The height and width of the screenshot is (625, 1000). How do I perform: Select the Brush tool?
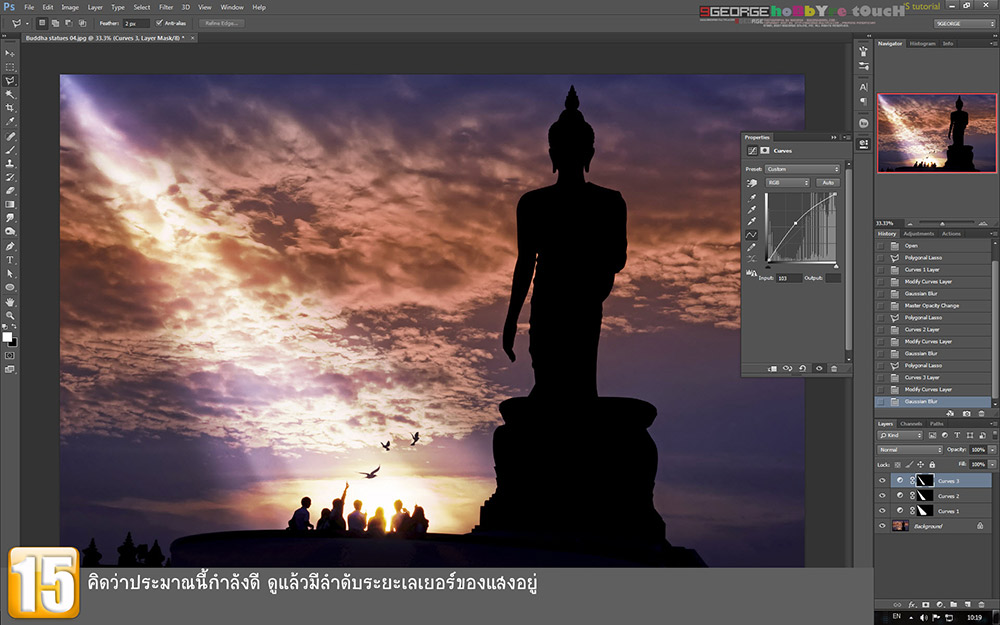10,150
